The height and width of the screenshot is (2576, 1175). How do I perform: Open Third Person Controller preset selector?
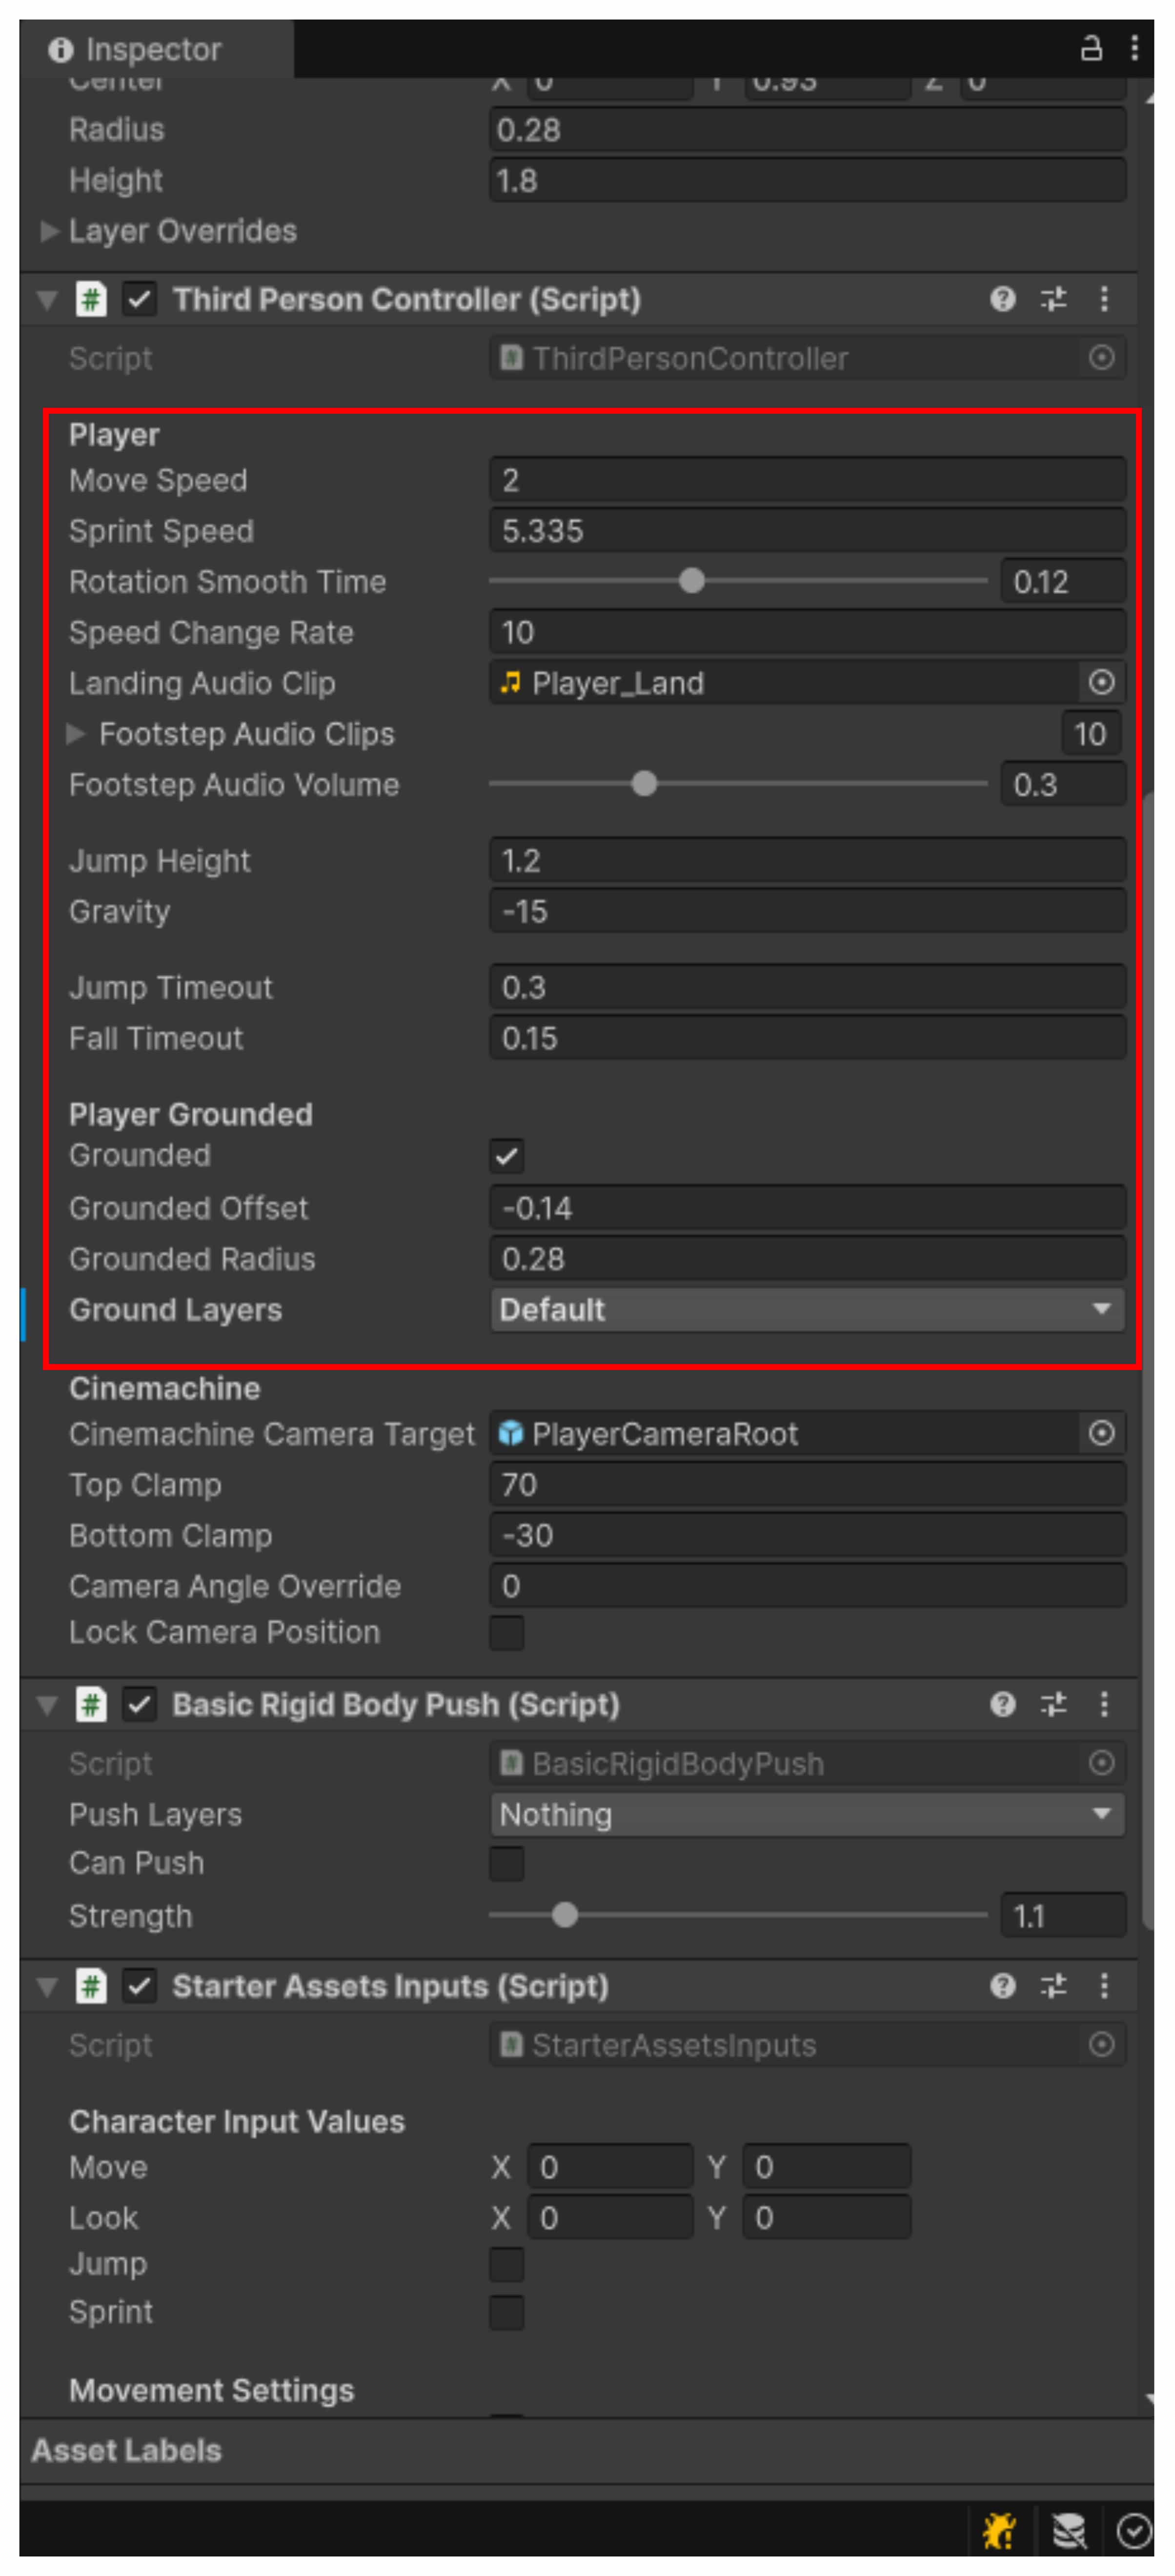pyautogui.click(x=1053, y=299)
